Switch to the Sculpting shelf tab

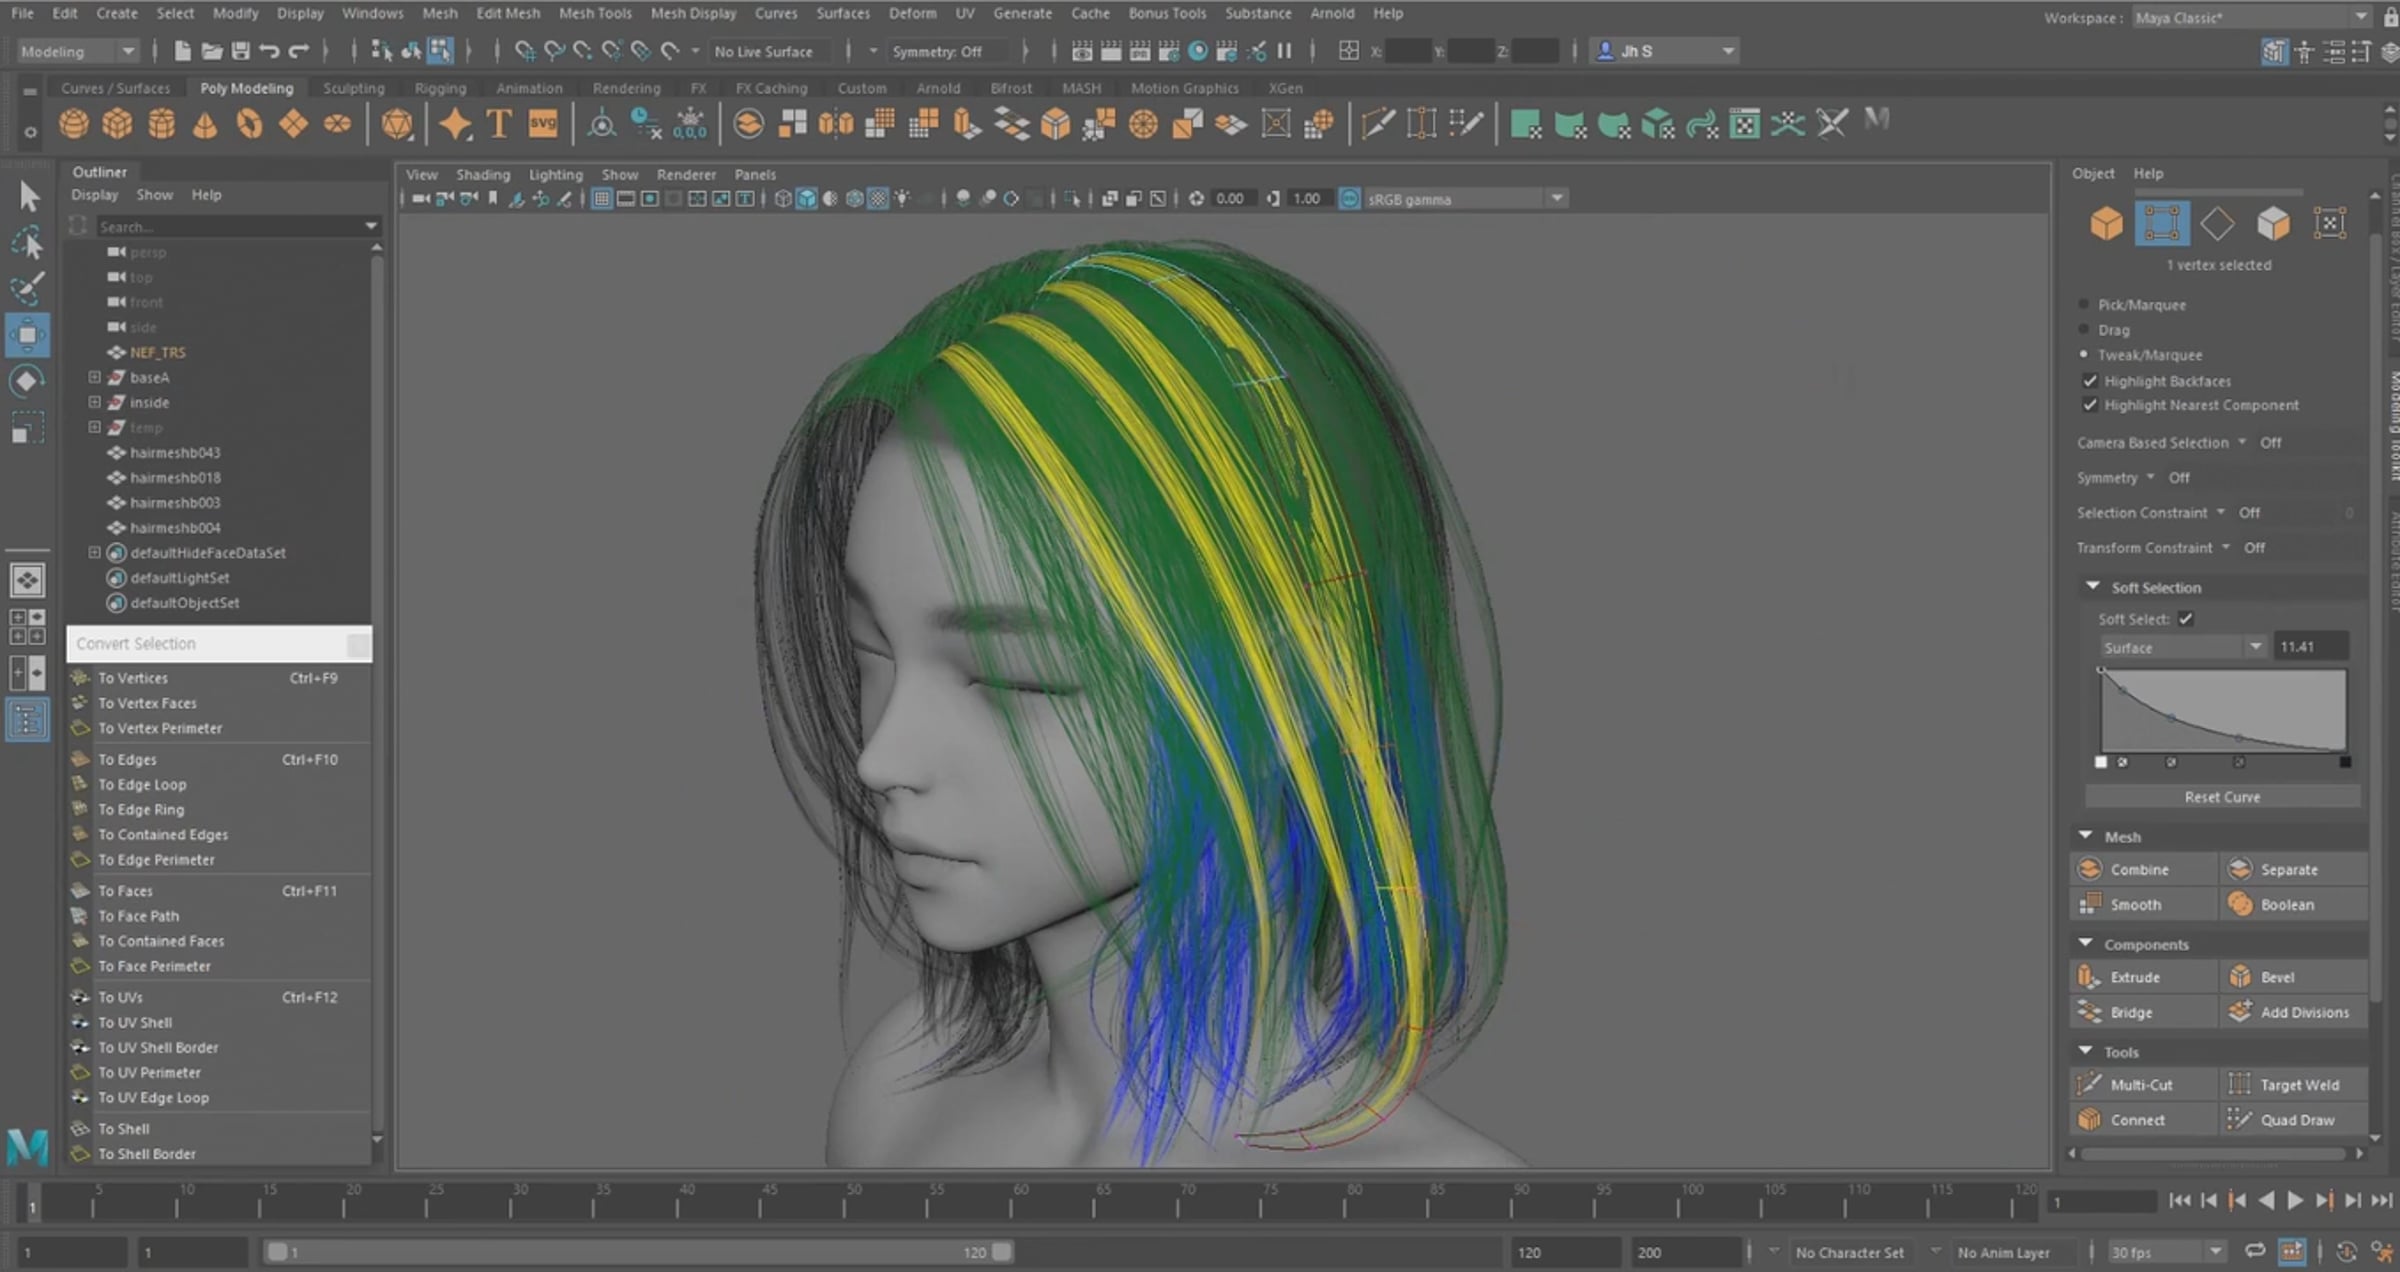coord(353,88)
